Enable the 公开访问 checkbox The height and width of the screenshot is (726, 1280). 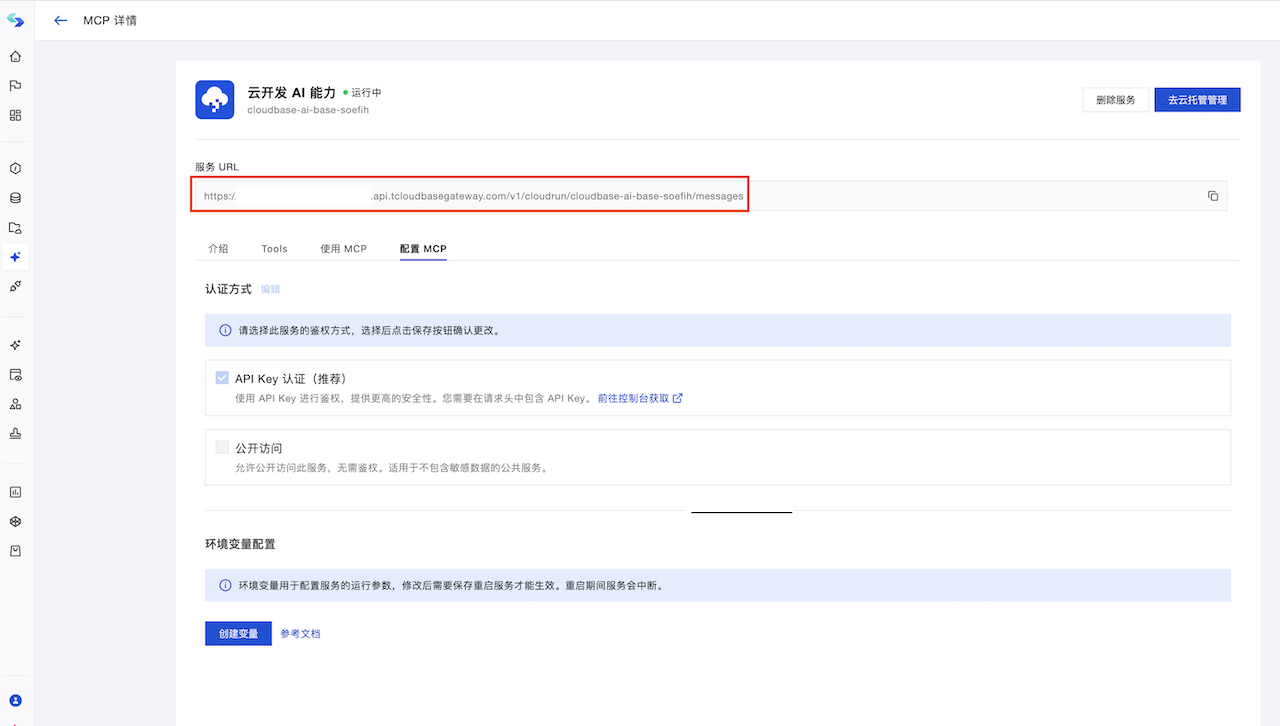point(222,448)
